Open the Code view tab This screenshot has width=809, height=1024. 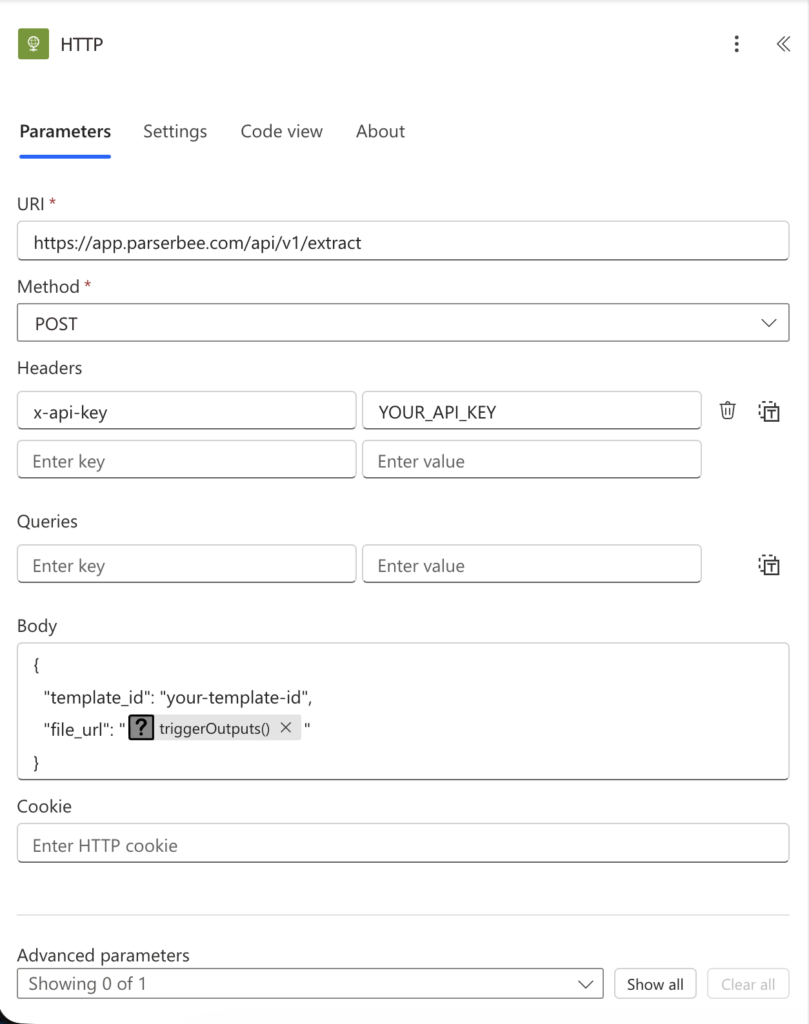click(281, 131)
